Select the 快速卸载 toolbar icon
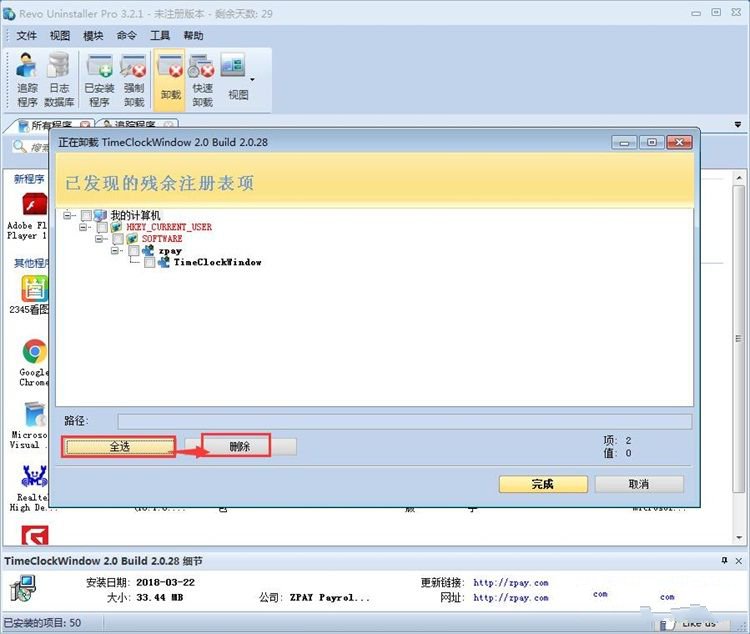 (x=202, y=80)
